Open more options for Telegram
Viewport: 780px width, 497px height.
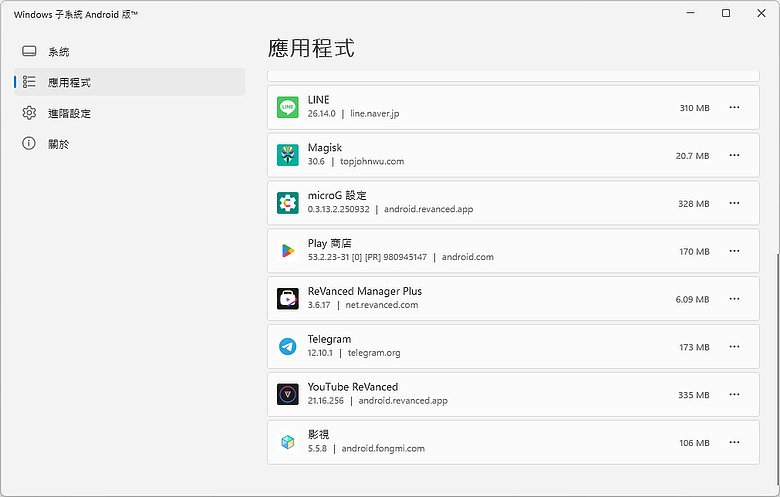(x=734, y=347)
